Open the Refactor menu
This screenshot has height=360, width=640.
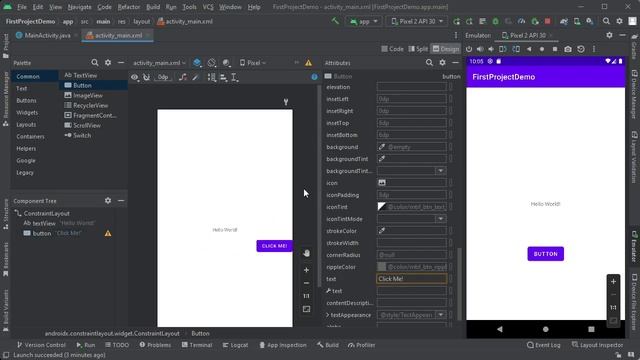(x=129, y=7)
